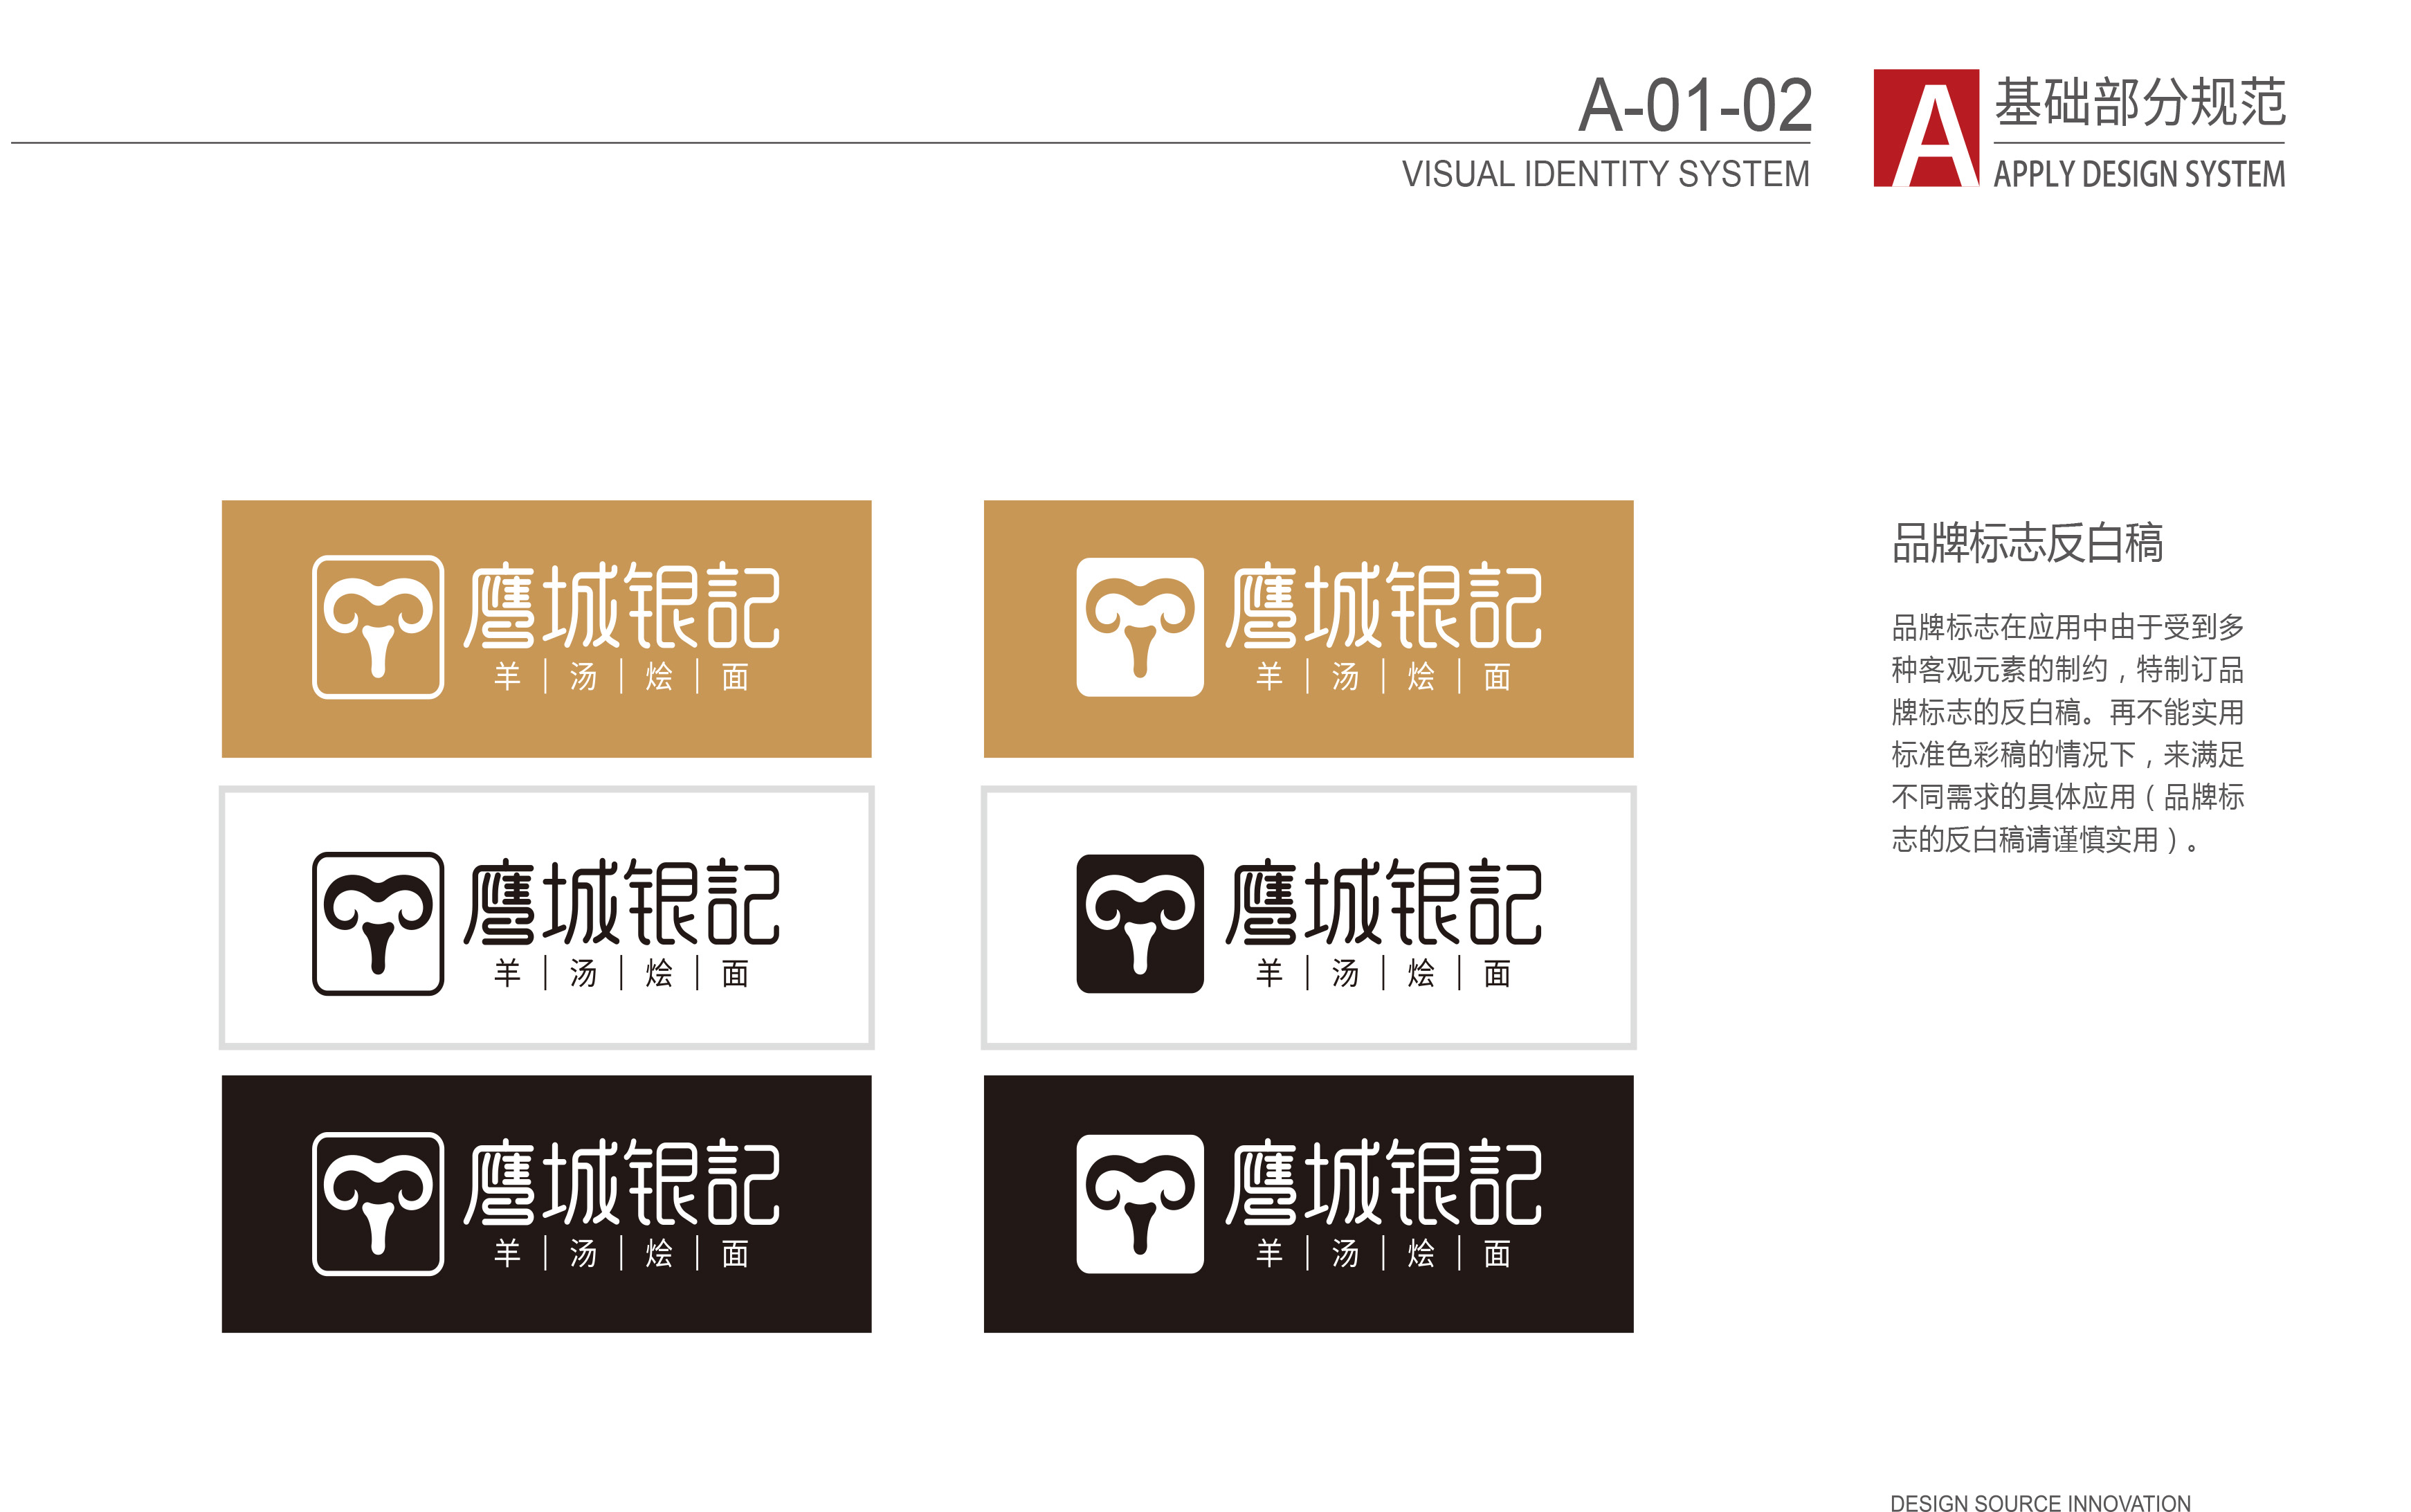This screenshot has width=2411, height=1512.
Task: Select the line 种客观元素的制约，特制订品
Action: (2067, 670)
